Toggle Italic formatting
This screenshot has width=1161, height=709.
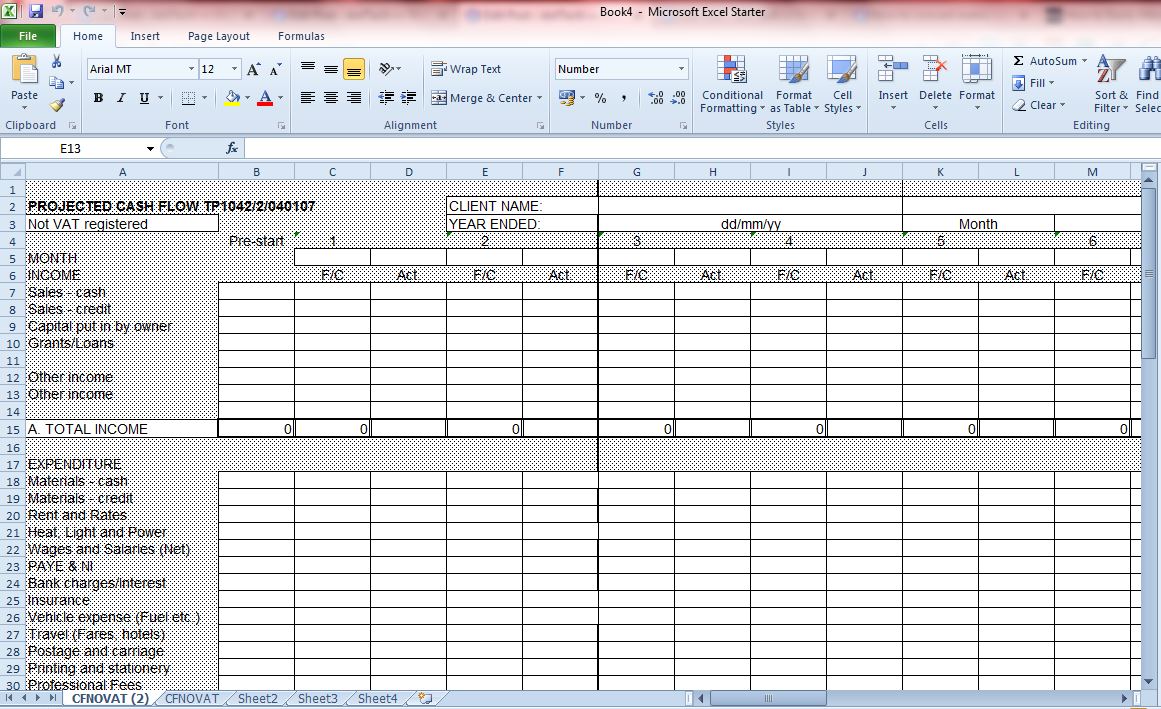121,98
